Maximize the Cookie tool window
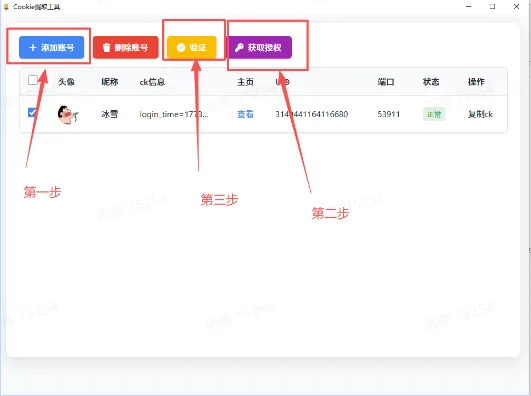The height and width of the screenshot is (396, 531). tap(492, 6)
